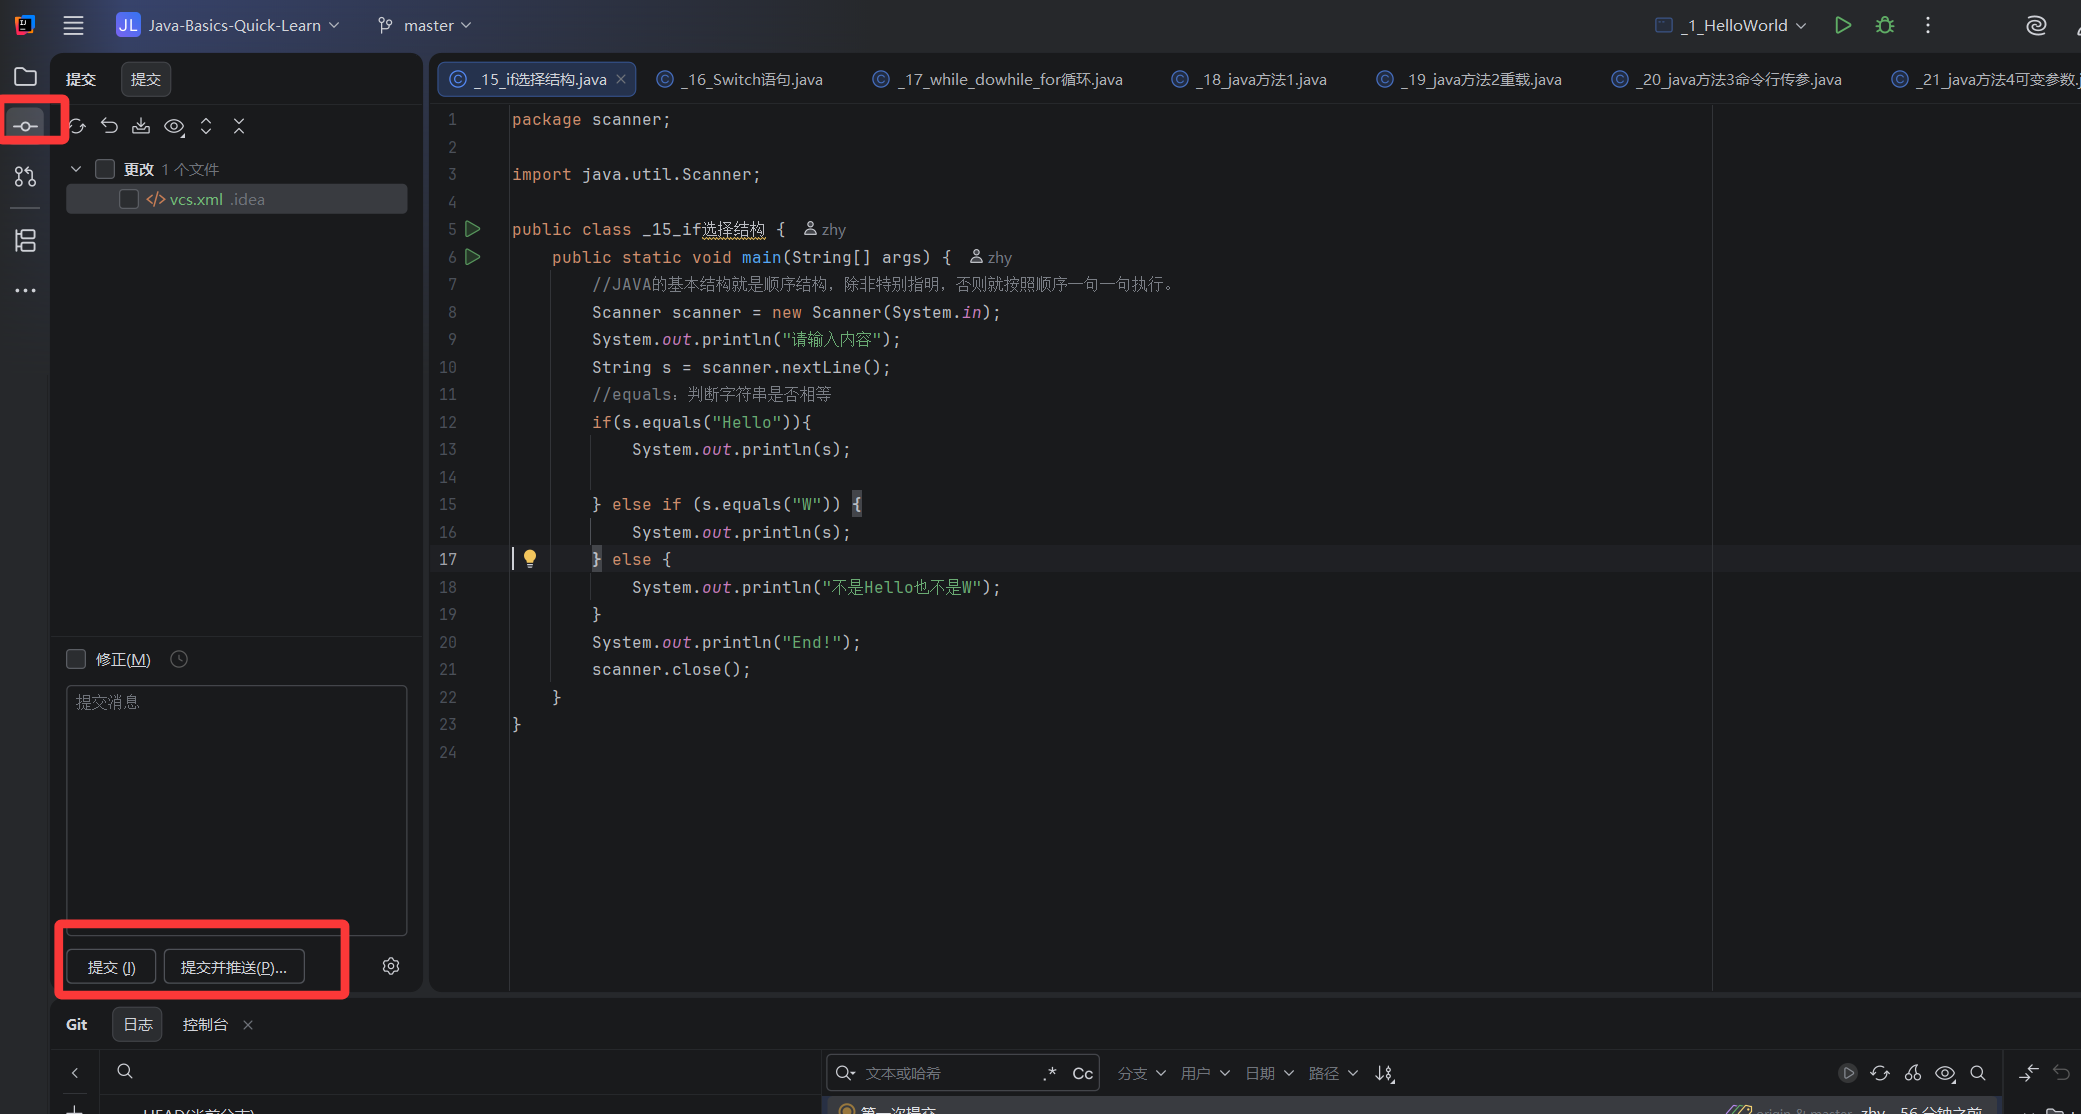Open the 控制台 console tab
This screenshot has height=1114, width=2081.
tap(204, 1024)
